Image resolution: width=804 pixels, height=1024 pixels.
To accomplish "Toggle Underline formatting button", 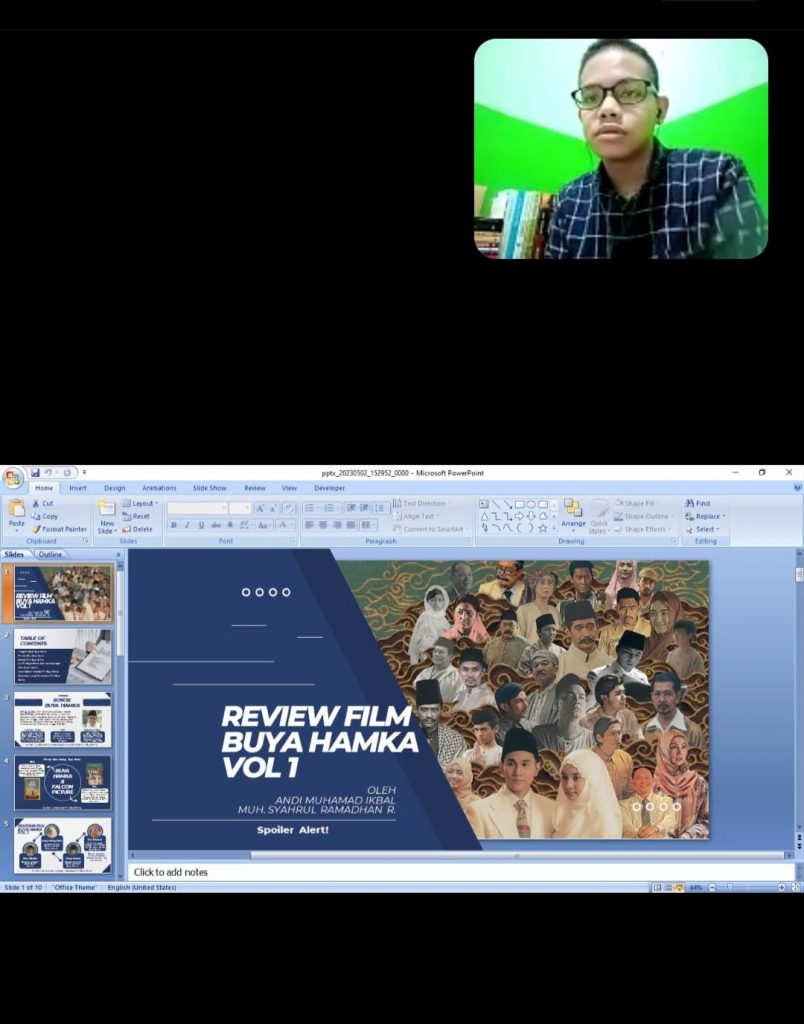I will pyautogui.click(x=200, y=525).
